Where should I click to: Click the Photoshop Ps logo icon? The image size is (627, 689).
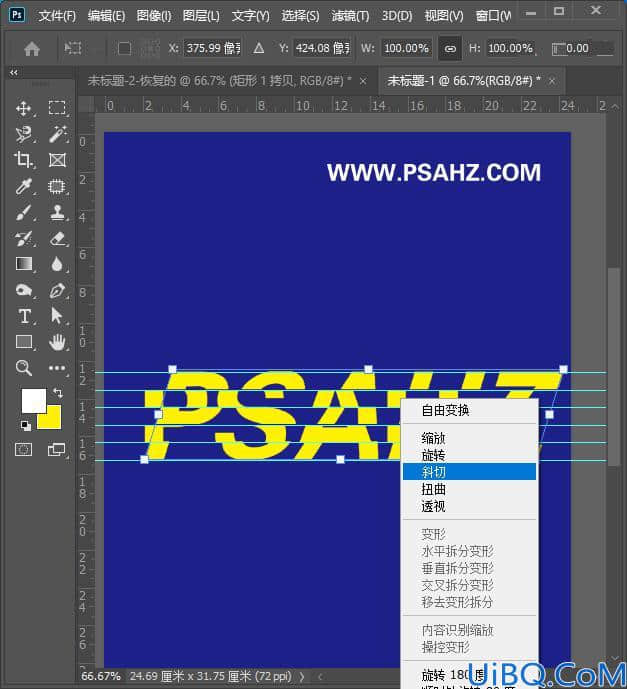tap(17, 15)
